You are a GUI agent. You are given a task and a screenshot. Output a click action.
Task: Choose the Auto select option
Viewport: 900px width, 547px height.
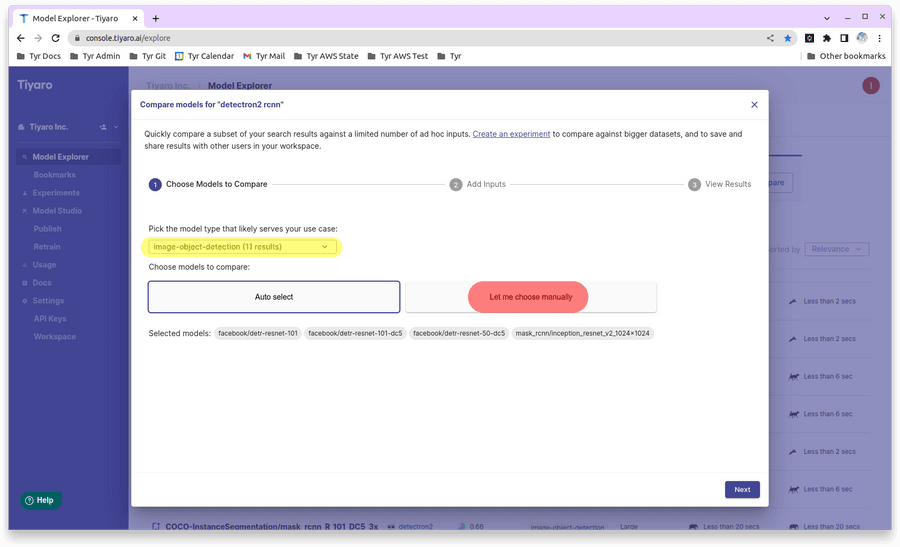(x=274, y=297)
